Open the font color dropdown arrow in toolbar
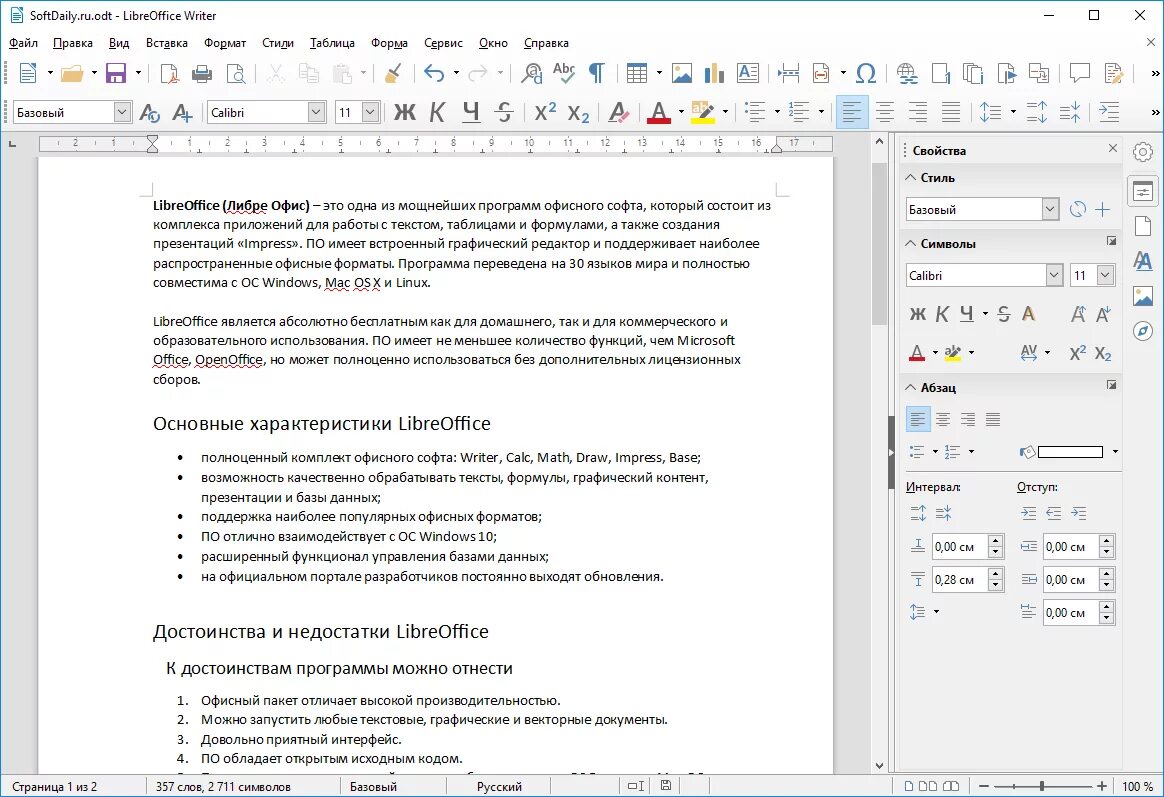 [x=681, y=112]
